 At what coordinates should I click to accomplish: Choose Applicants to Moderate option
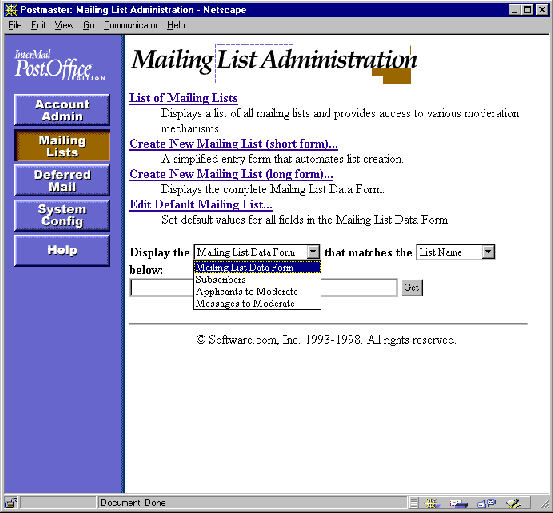tap(257, 292)
